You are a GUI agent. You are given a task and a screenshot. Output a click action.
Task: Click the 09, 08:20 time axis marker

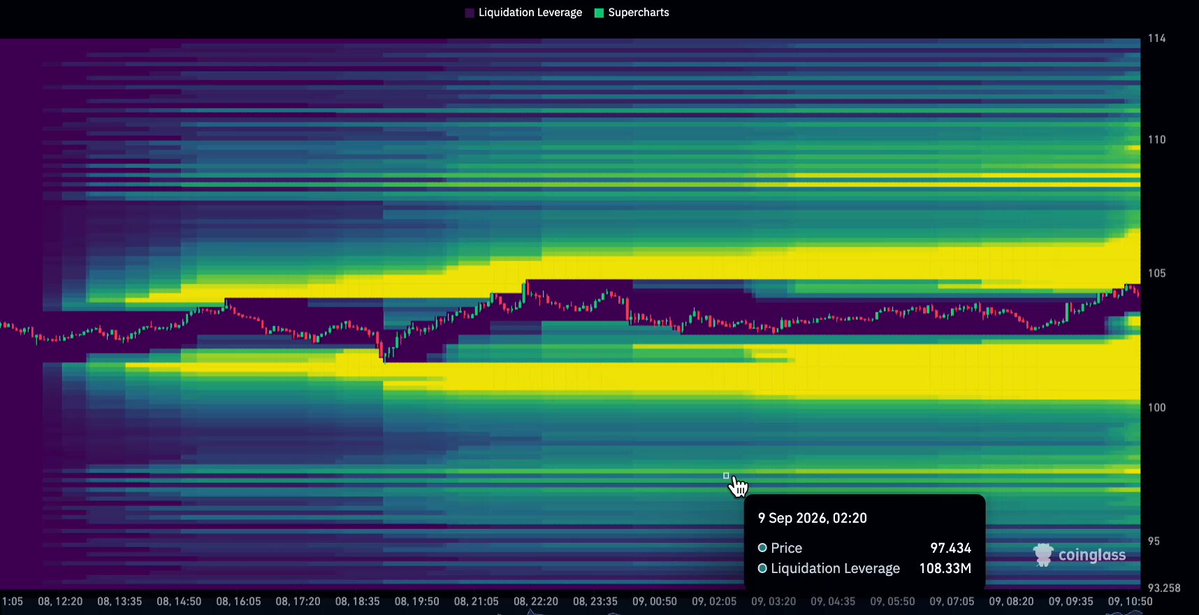[x=1011, y=602]
